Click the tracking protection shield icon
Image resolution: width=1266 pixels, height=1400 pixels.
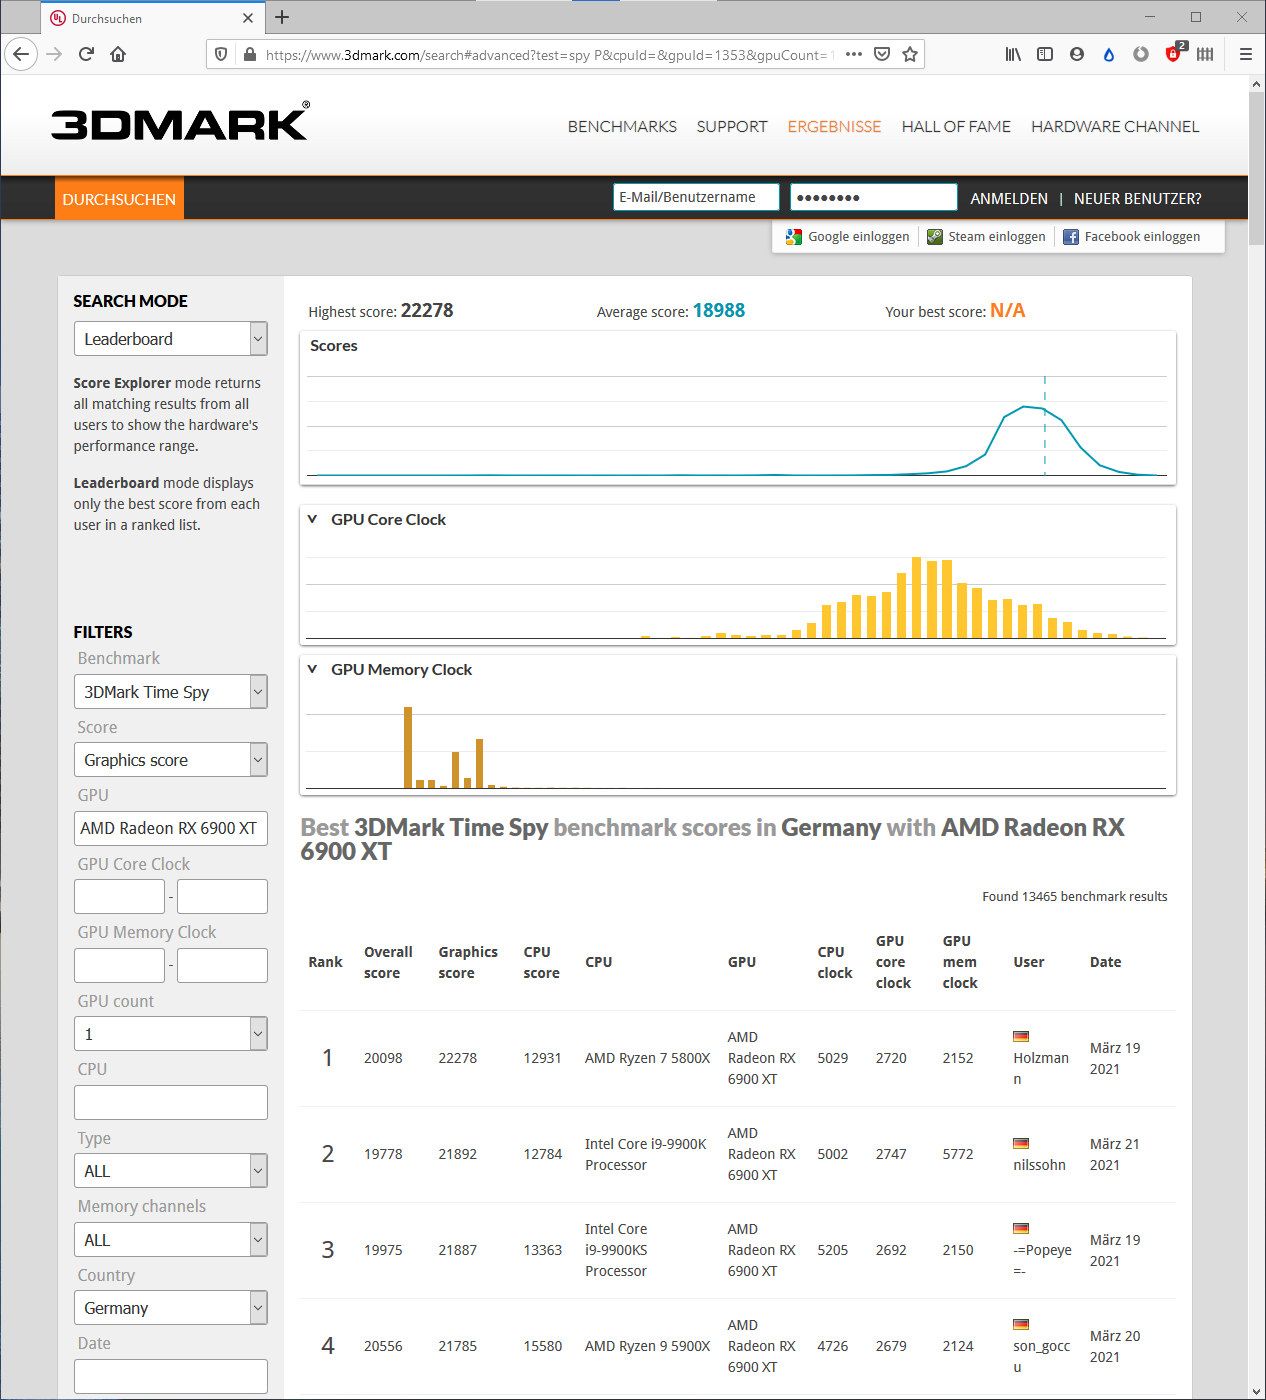click(x=222, y=54)
